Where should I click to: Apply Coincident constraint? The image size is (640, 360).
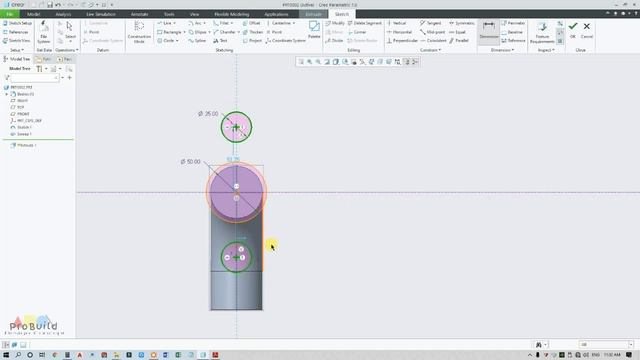coord(433,40)
